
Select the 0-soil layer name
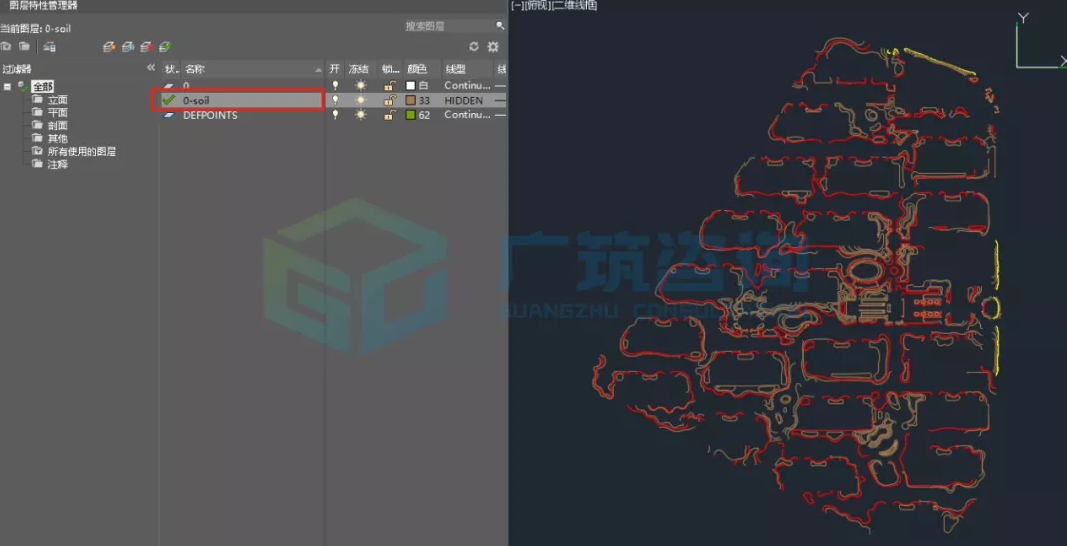[x=196, y=100]
